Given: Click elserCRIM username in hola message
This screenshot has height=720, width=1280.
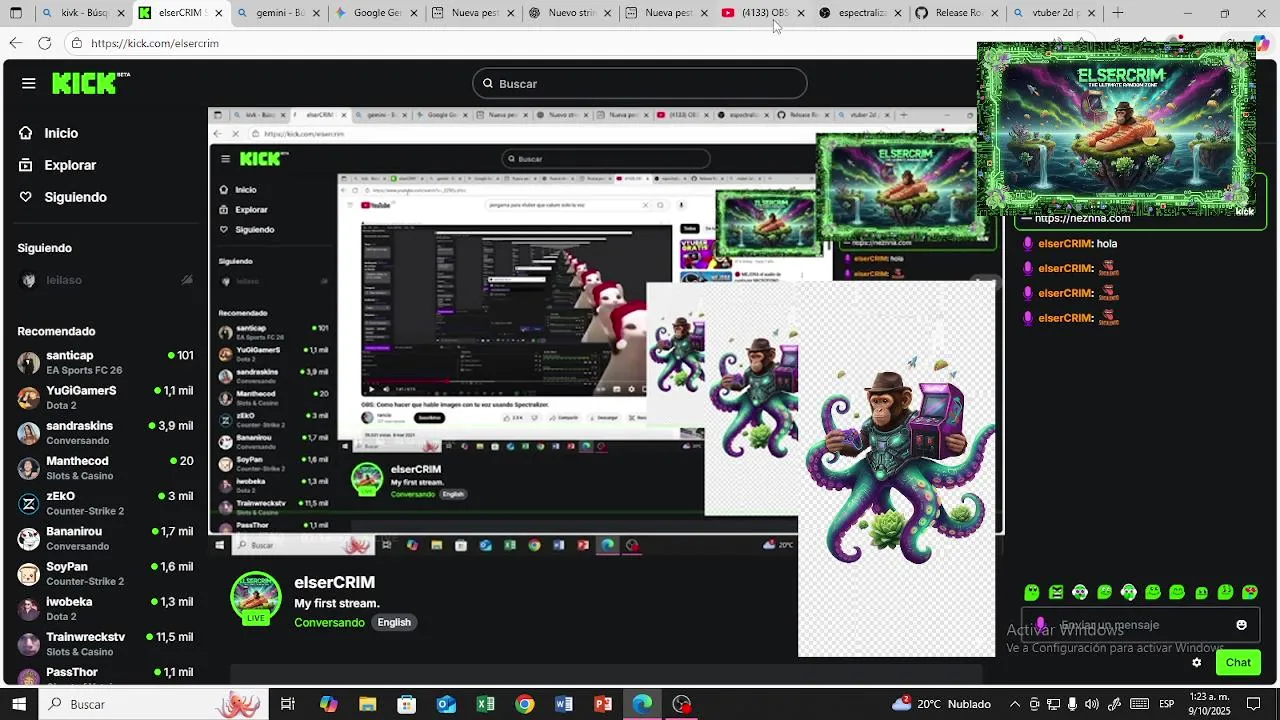Looking at the screenshot, I should 1065,244.
